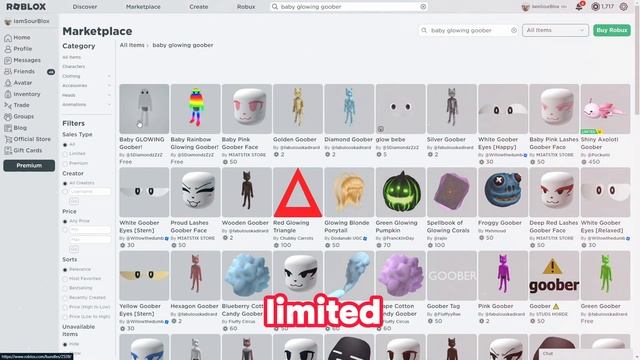The height and width of the screenshot is (360, 640).
Task: Open the Diamond Goober thumbnail
Action: (349, 109)
